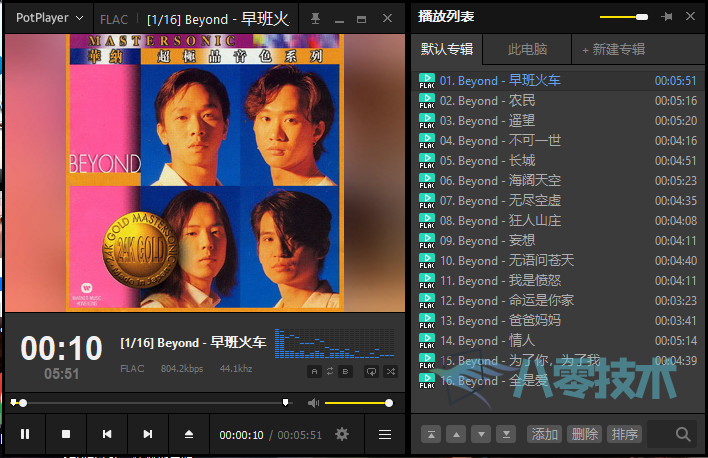
Task: Select track 08. Beyond - 狂人山庄
Action: coord(558,221)
